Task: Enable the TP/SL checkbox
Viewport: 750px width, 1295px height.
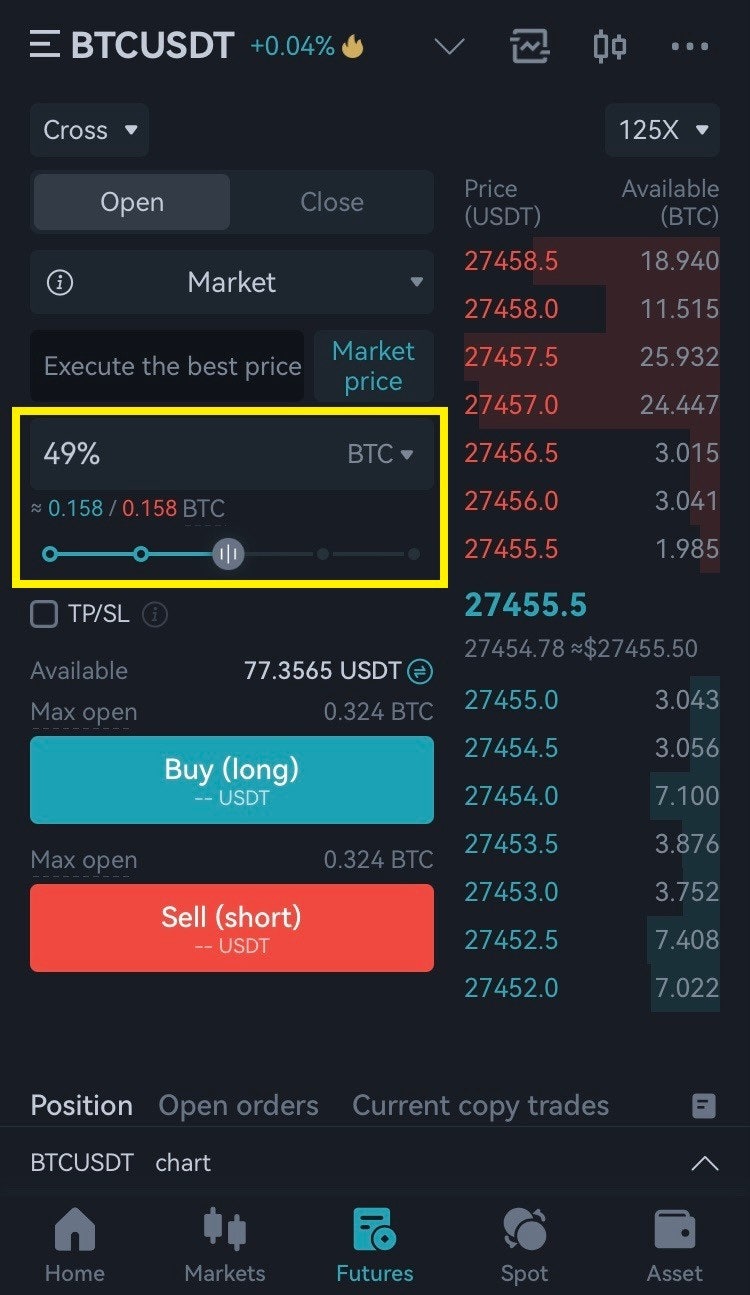Action: coord(44,614)
